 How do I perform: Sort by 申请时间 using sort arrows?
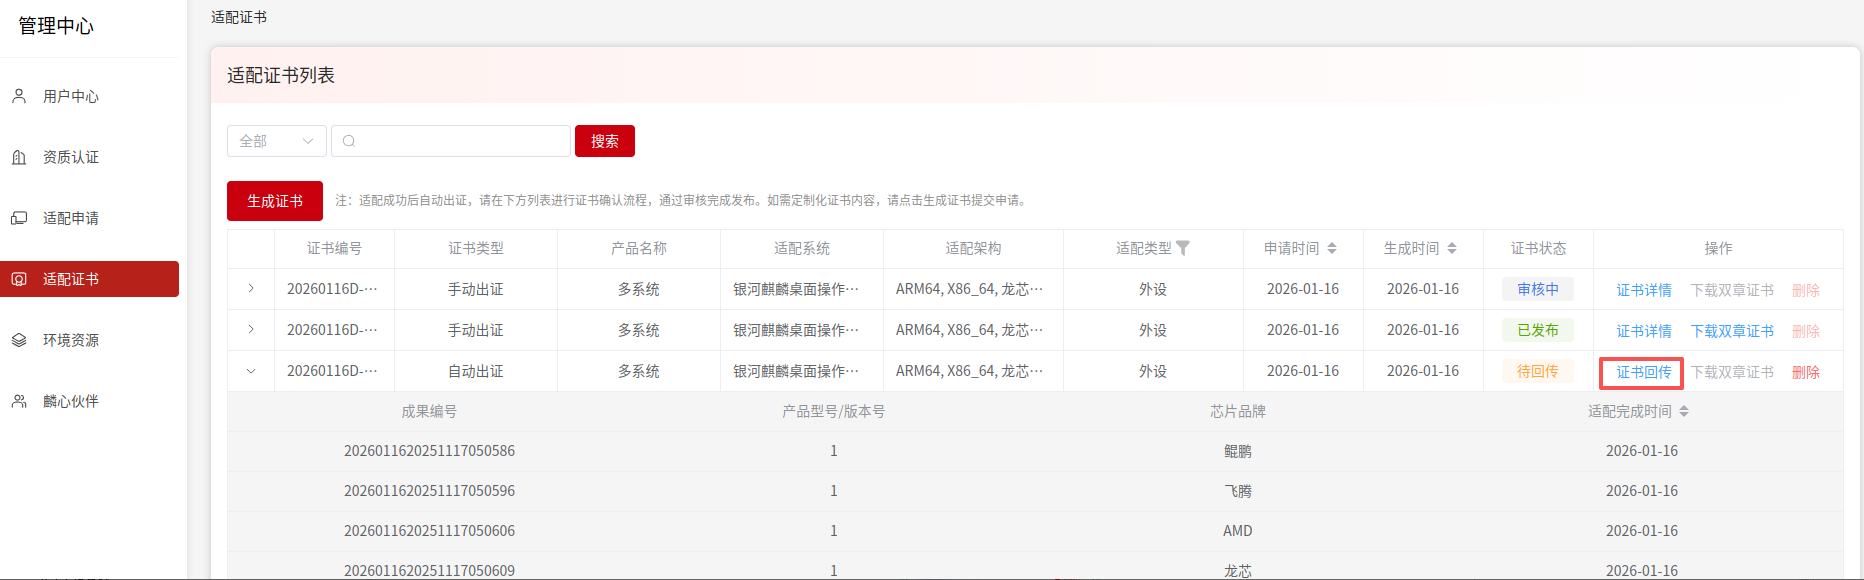click(1332, 248)
